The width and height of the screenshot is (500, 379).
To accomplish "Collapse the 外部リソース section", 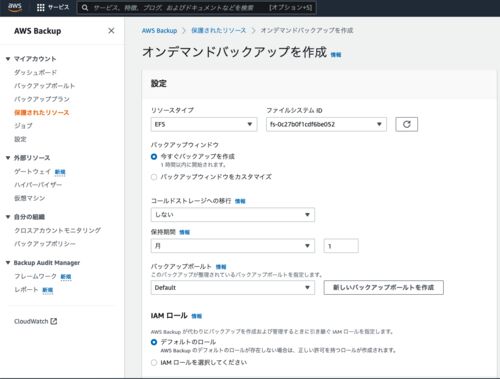I will (8, 158).
